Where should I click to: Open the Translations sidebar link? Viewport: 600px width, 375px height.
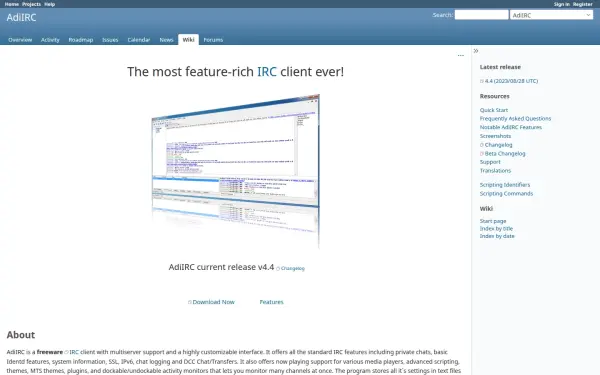tap(495, 171)
